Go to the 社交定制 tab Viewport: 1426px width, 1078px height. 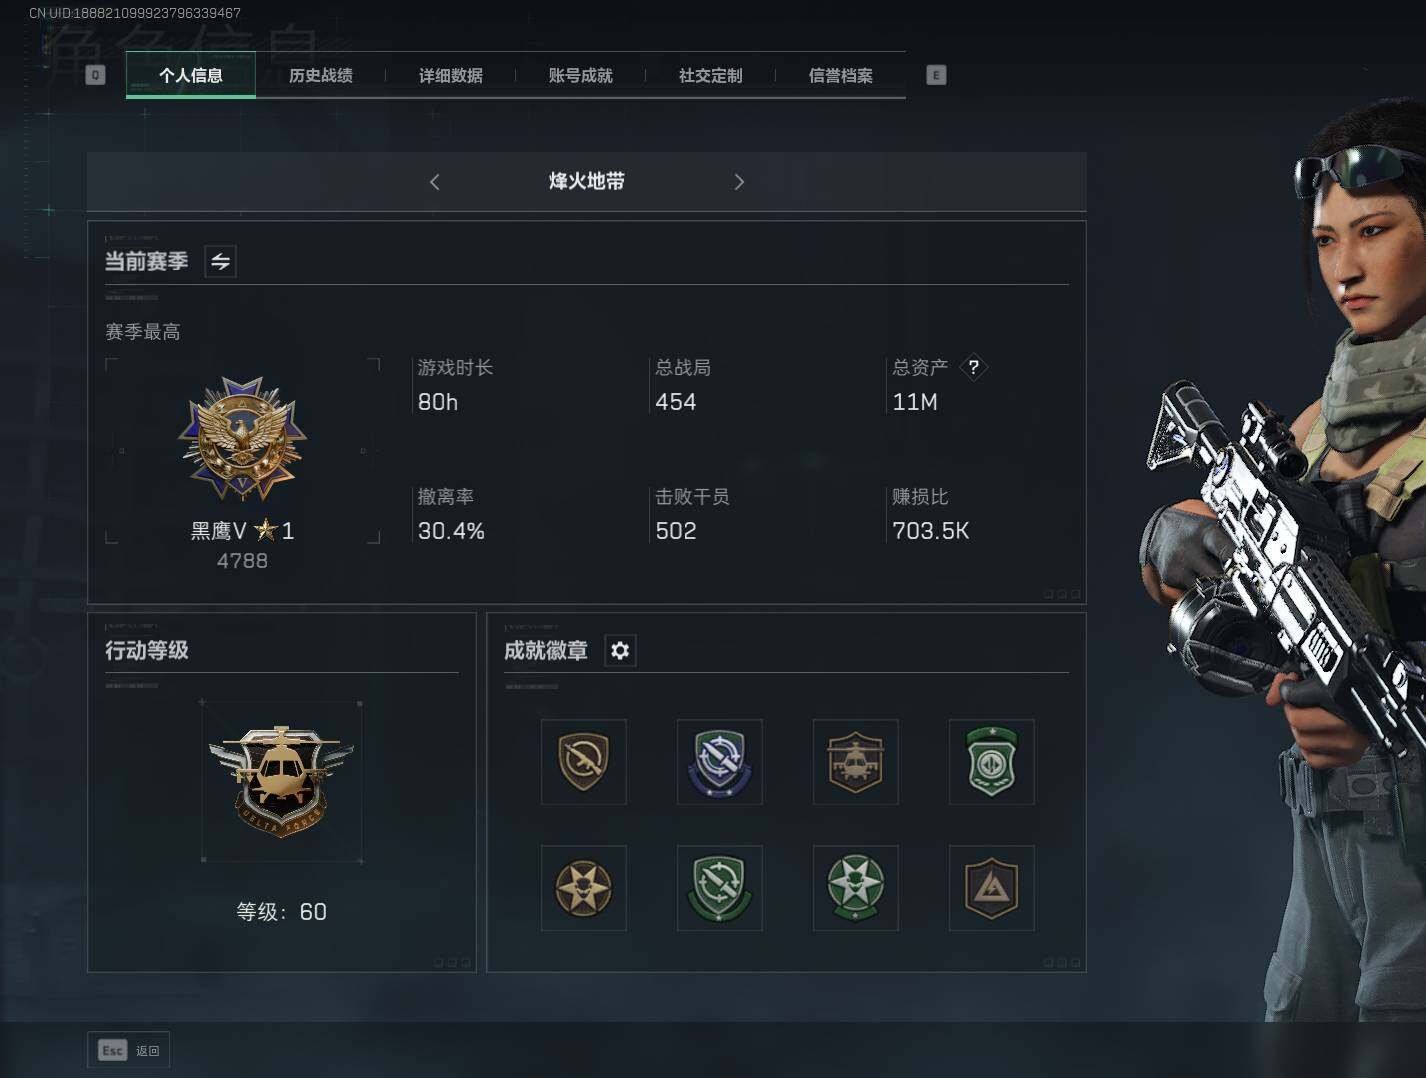(711, 76)
